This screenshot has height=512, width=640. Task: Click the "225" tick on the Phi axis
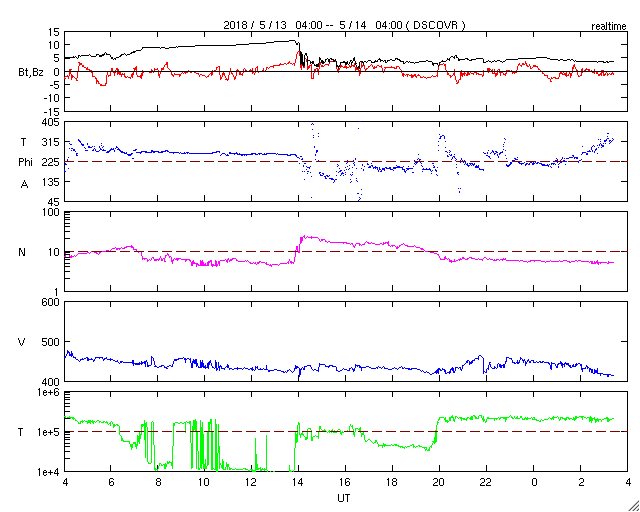(x=51, y=163)
